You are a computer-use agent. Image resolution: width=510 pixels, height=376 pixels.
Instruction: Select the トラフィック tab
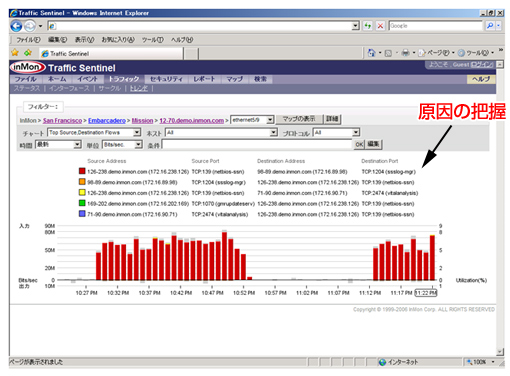coord(124,79)
